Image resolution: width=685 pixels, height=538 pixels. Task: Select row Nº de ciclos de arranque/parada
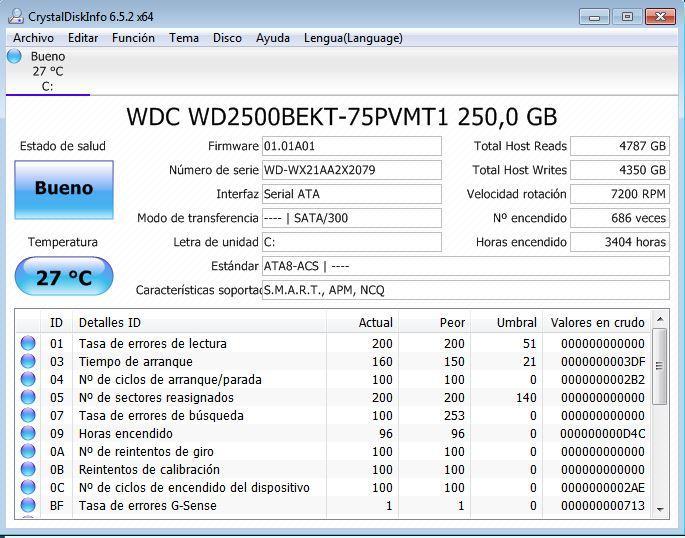tap(333, 379)
